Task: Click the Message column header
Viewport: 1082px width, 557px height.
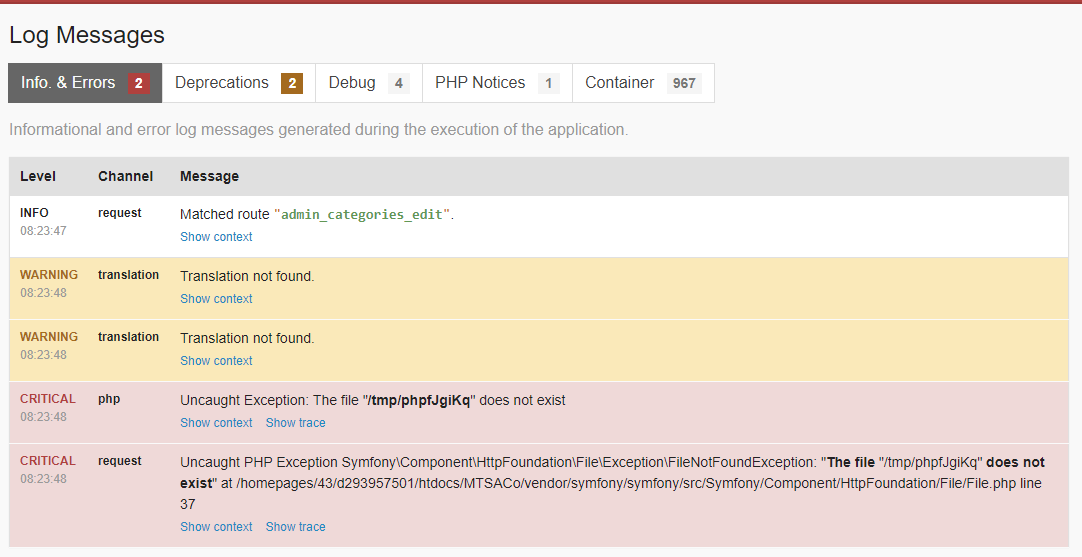Action: 209,176
